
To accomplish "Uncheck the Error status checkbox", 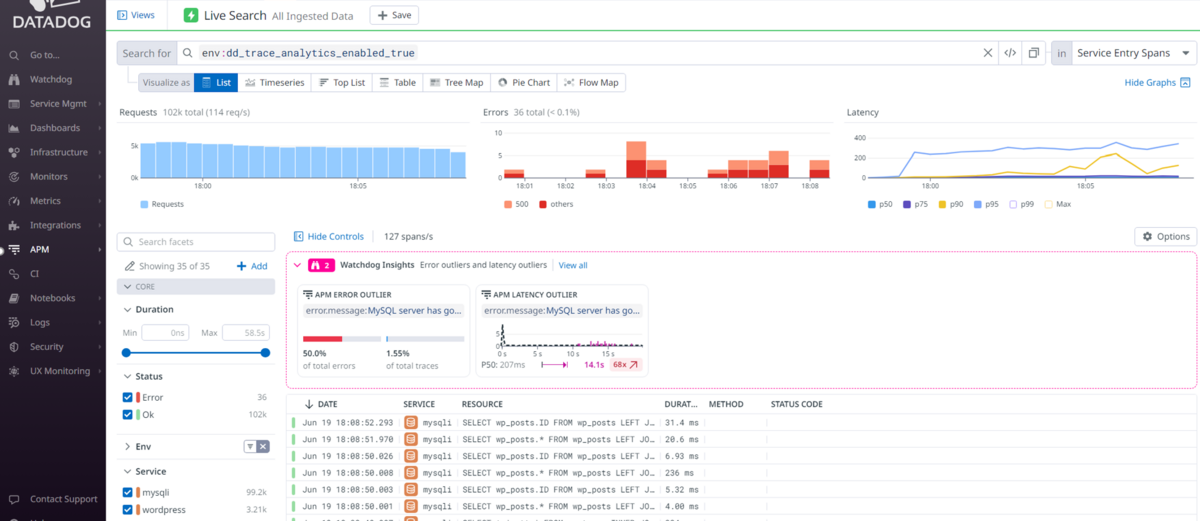I will tap(127, 398).
